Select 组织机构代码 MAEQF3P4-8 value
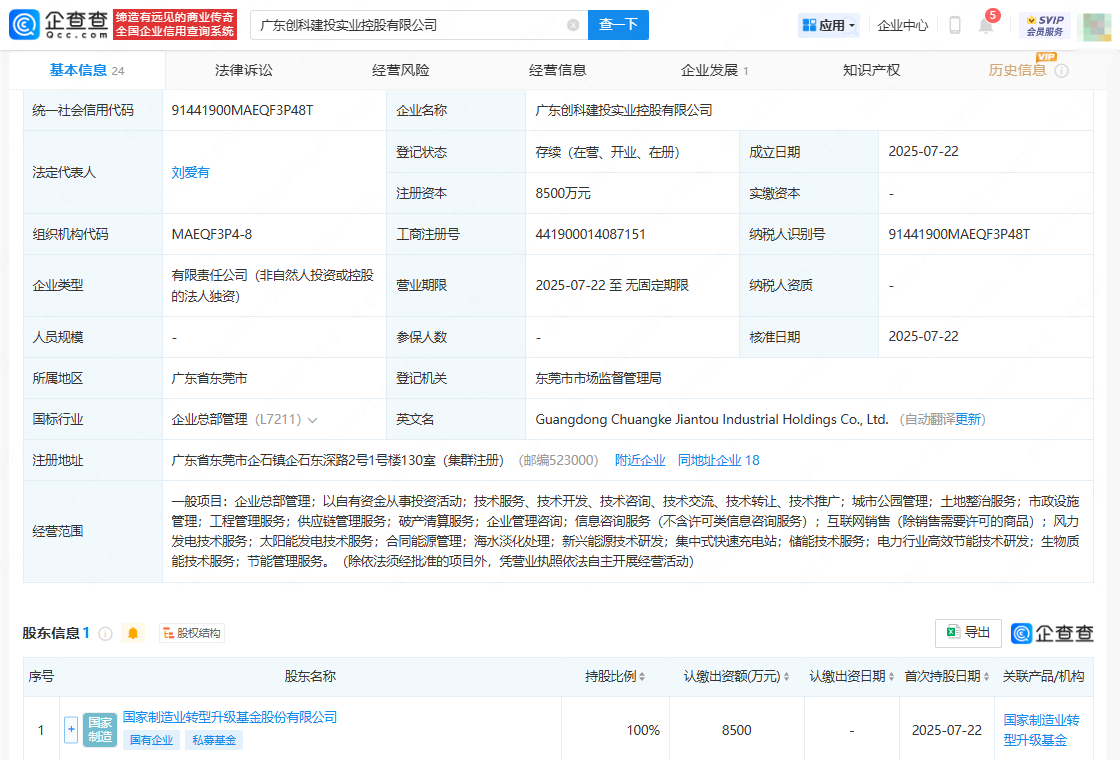This screenshot has height=760, width=1120. pos(211,234)
